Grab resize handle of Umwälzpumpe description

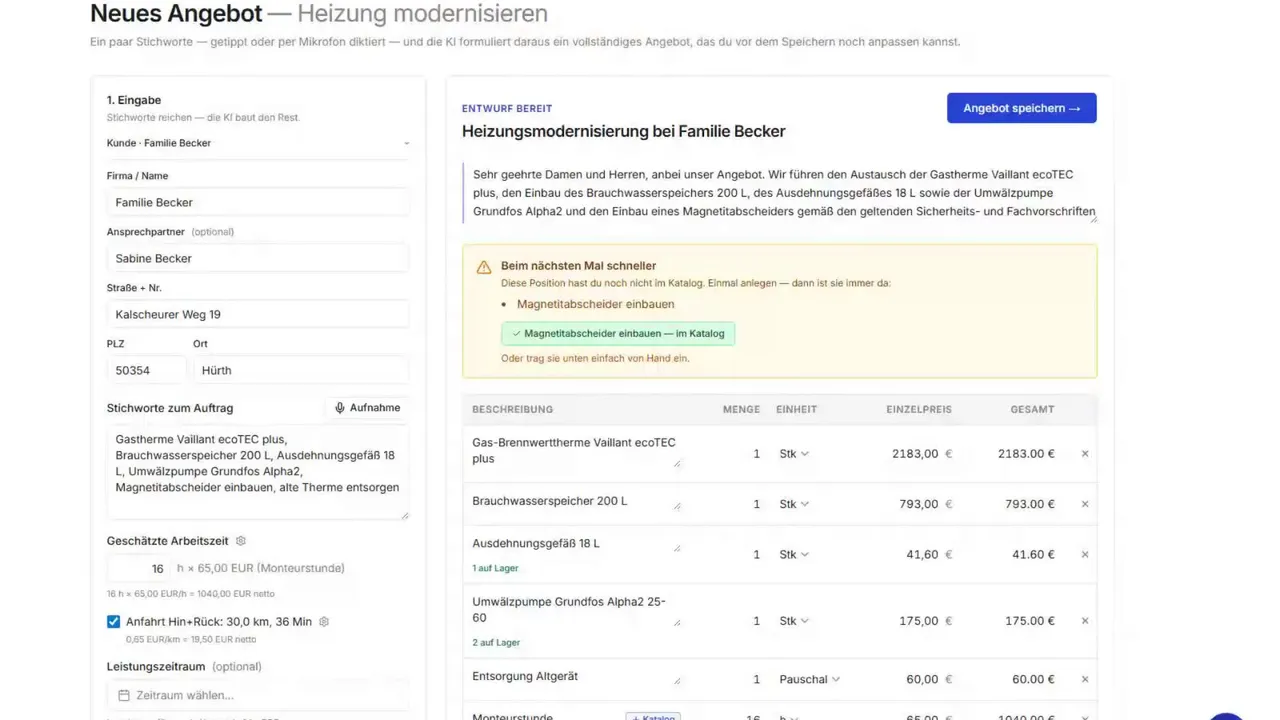pyautogui.click(x=677, y=623)
